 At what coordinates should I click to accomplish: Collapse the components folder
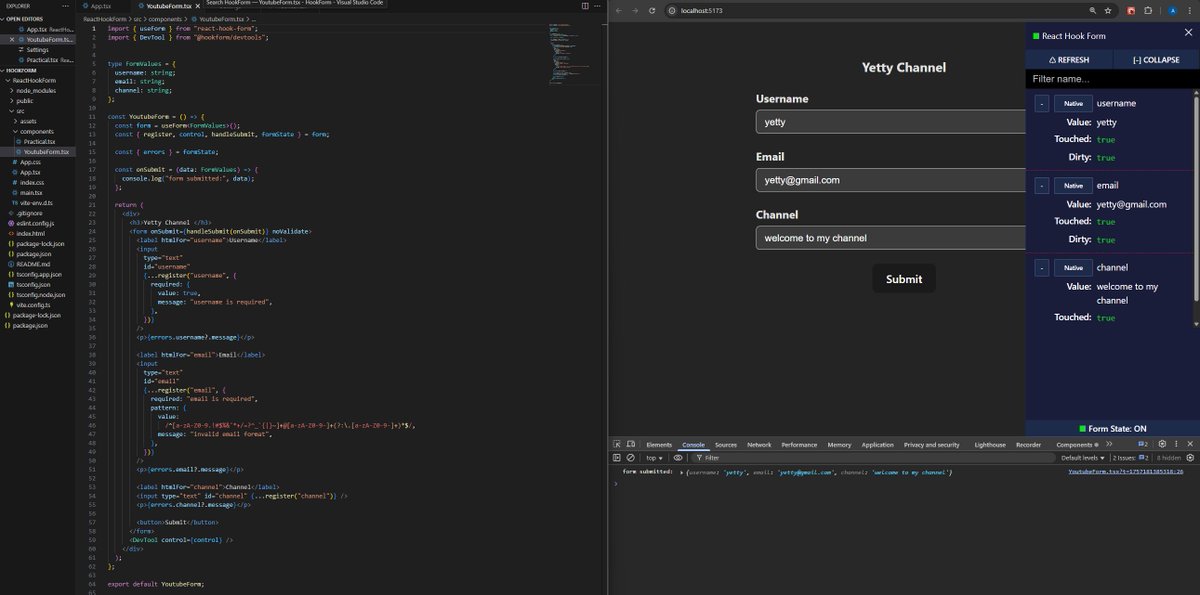tap(36, 131)
